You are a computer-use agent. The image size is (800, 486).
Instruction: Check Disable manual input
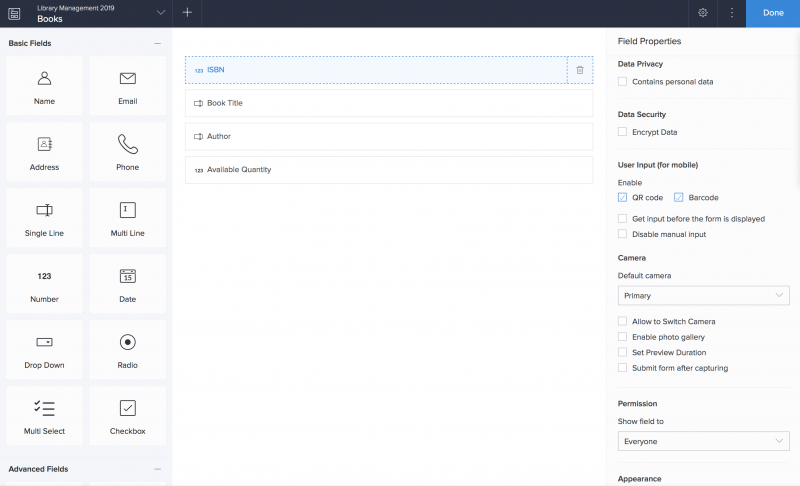point(623,234)
